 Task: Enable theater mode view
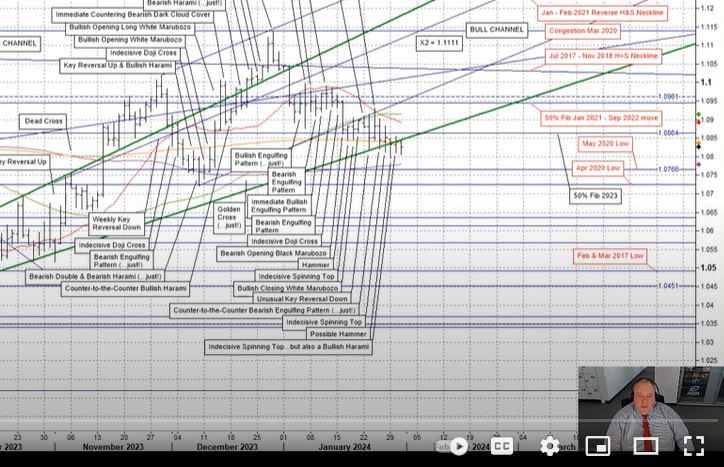(x=645, y=446)
